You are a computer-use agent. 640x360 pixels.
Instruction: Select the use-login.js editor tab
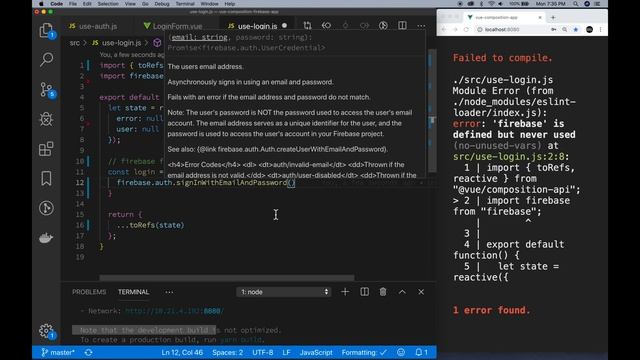tap(258, 26)
